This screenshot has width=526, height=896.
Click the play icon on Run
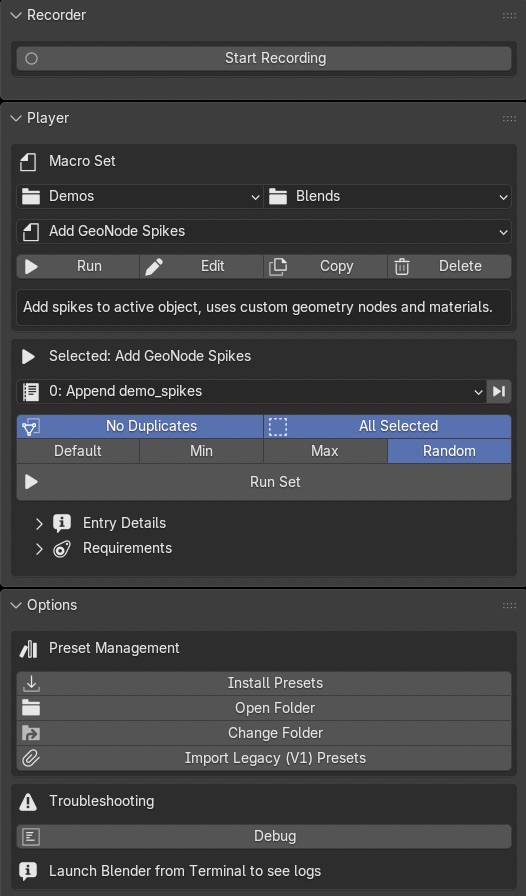click(31, 266)
